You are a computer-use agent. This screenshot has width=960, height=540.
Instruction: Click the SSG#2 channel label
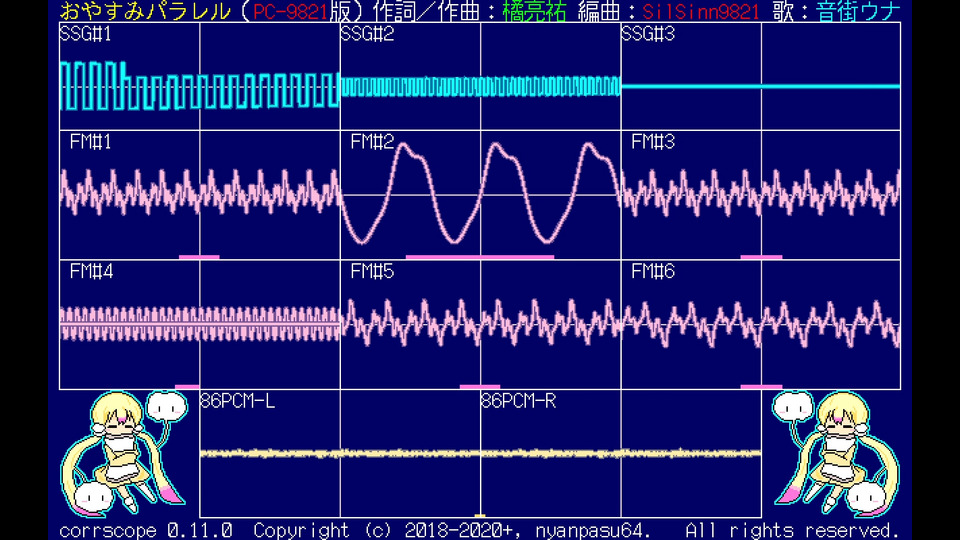367,34
